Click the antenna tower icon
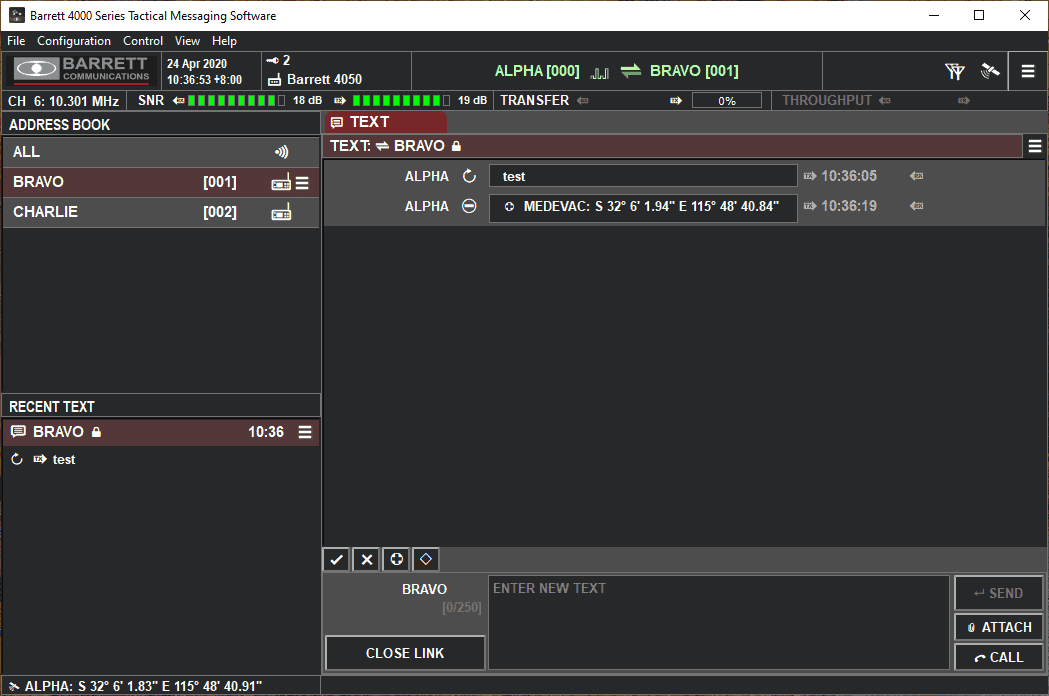The height and width of the screenshot is (696, 1049). [x=955, y=71]
